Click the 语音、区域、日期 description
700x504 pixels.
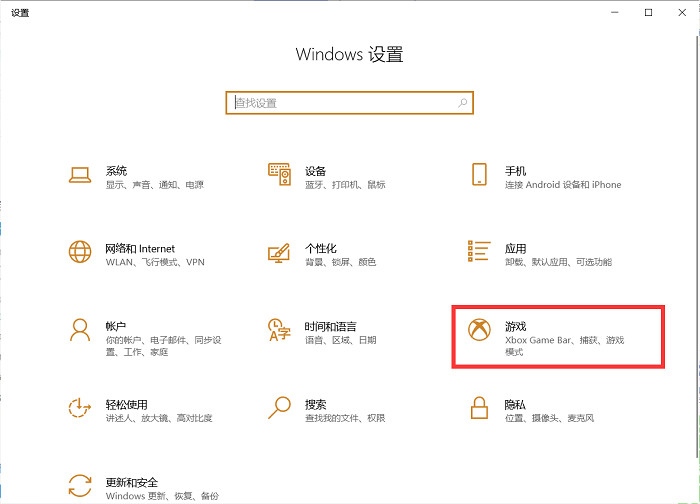click(x=341, y=340)
